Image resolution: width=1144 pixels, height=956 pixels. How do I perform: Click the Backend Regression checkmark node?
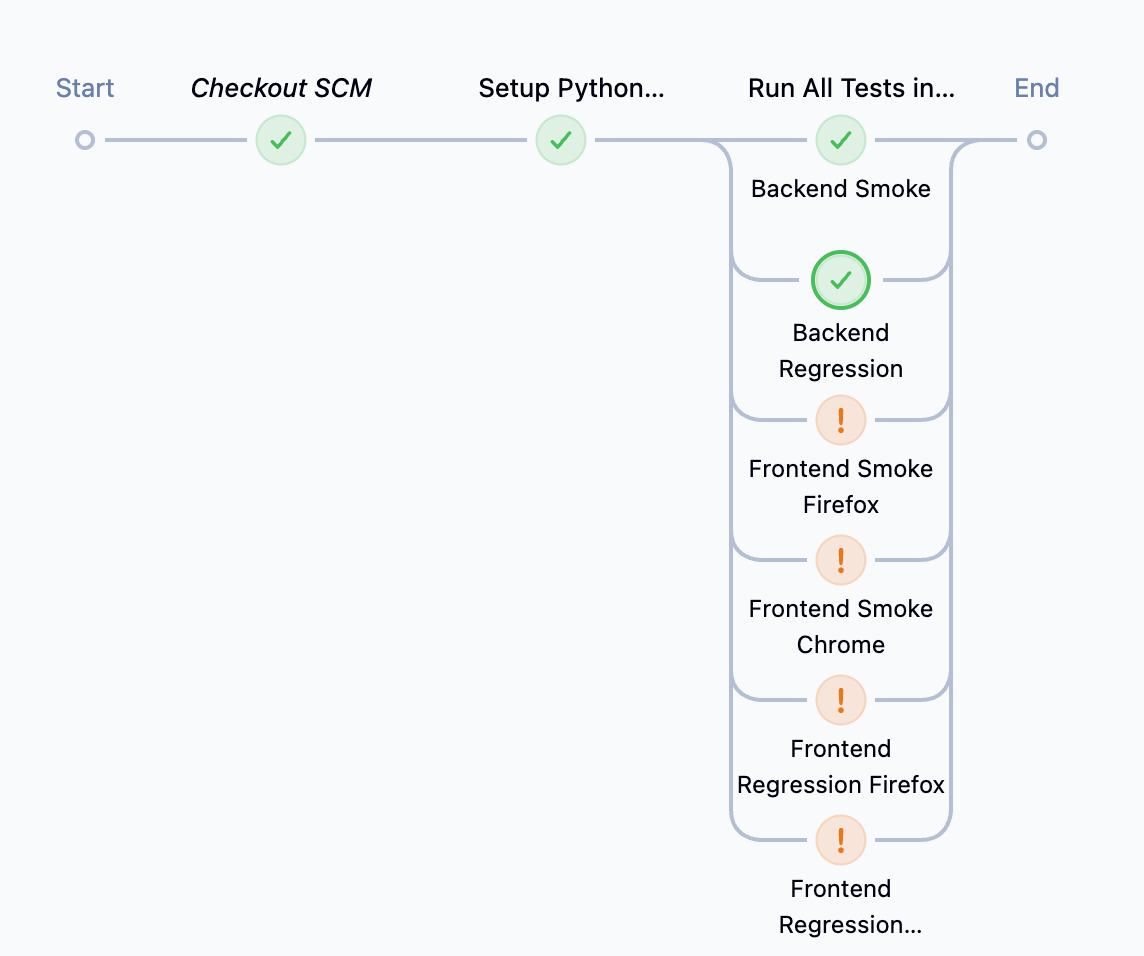[x=840, y=280]
